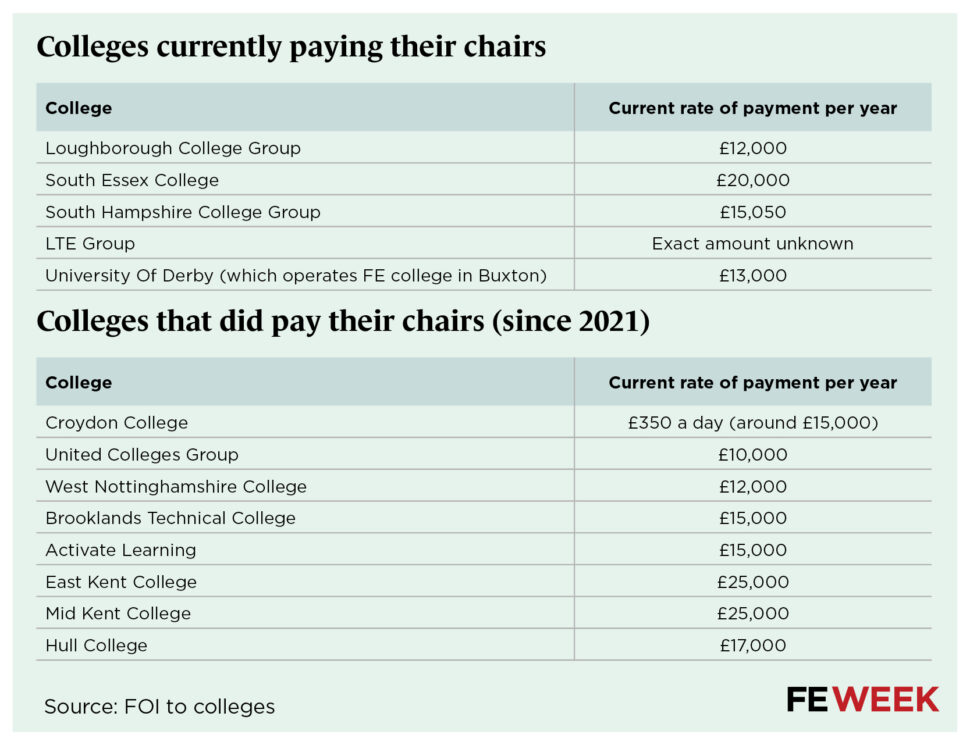
Task: Click the LTE Group entry
Action: tap(90, 244)
